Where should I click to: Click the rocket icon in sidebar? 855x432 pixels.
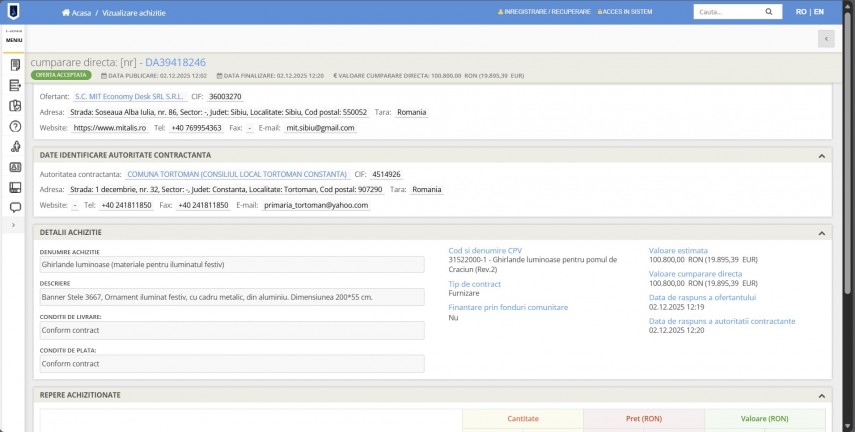click(15, 147)
